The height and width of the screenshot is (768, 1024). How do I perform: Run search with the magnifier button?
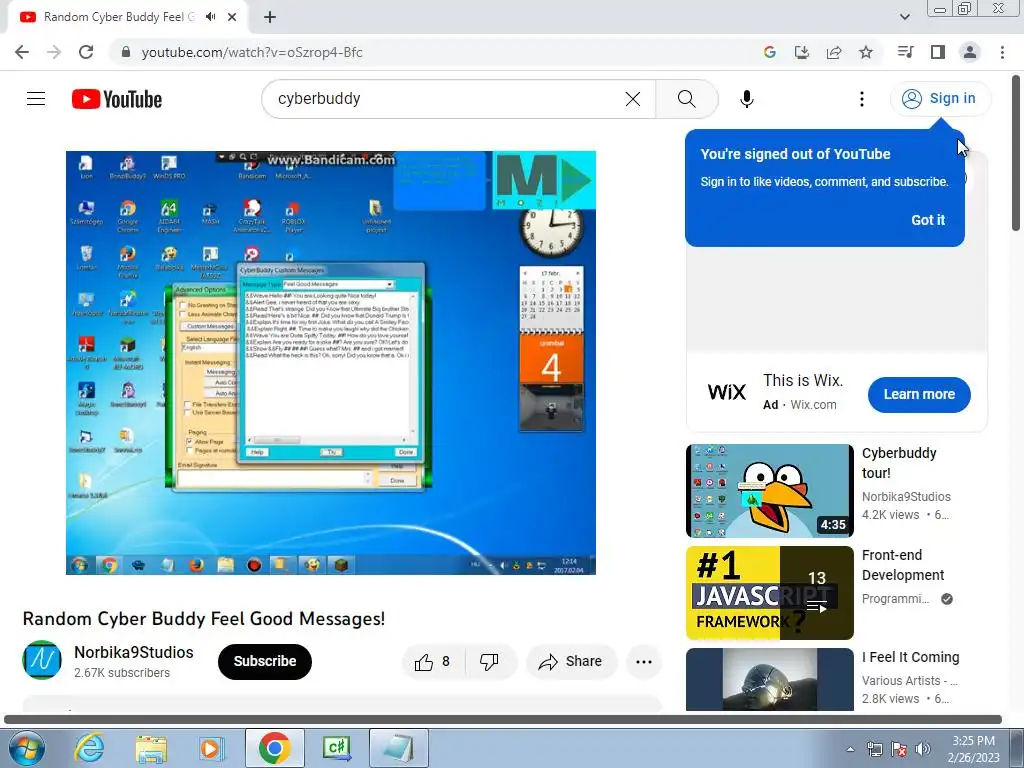click(686, 99)
